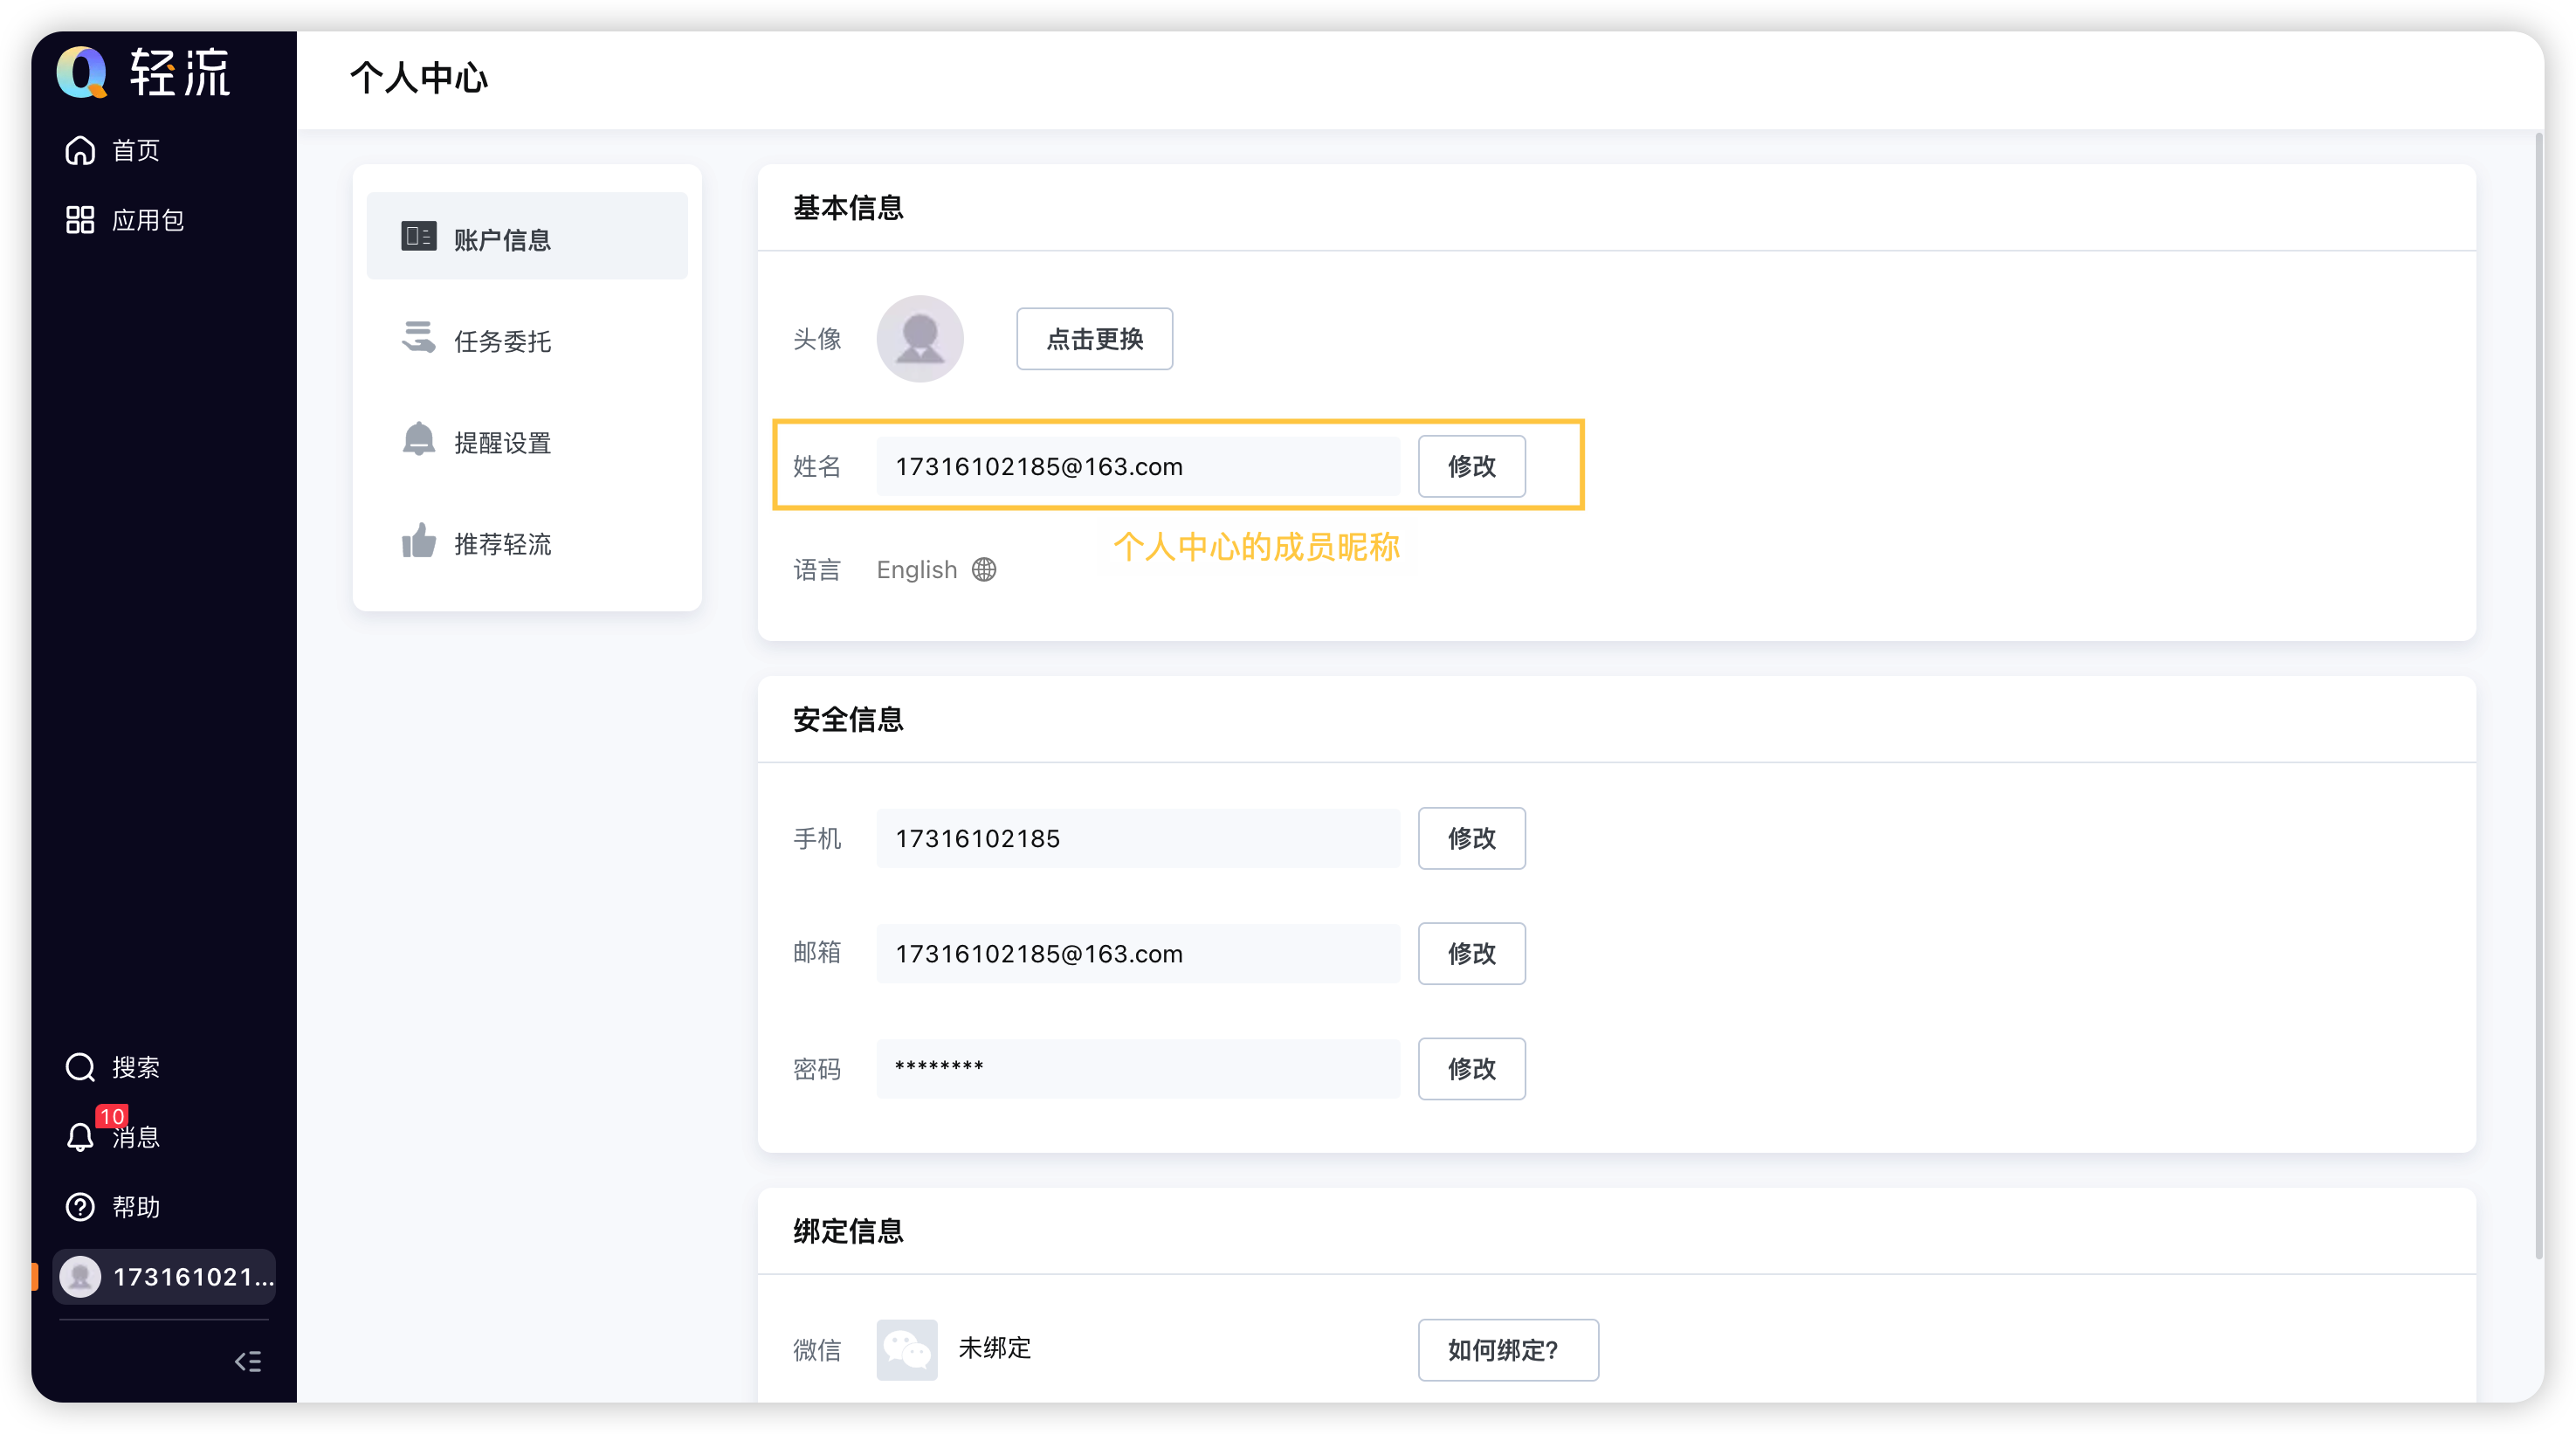Click the page vertical scrollbar
Screen dimensions: 2576x1434
[x=2538, y=696]
